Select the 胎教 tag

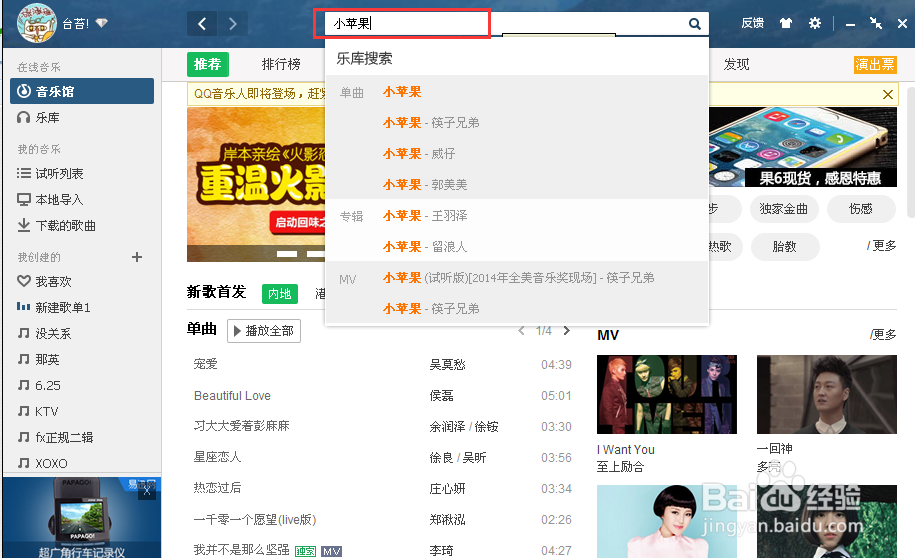click(x=784, y=246)
